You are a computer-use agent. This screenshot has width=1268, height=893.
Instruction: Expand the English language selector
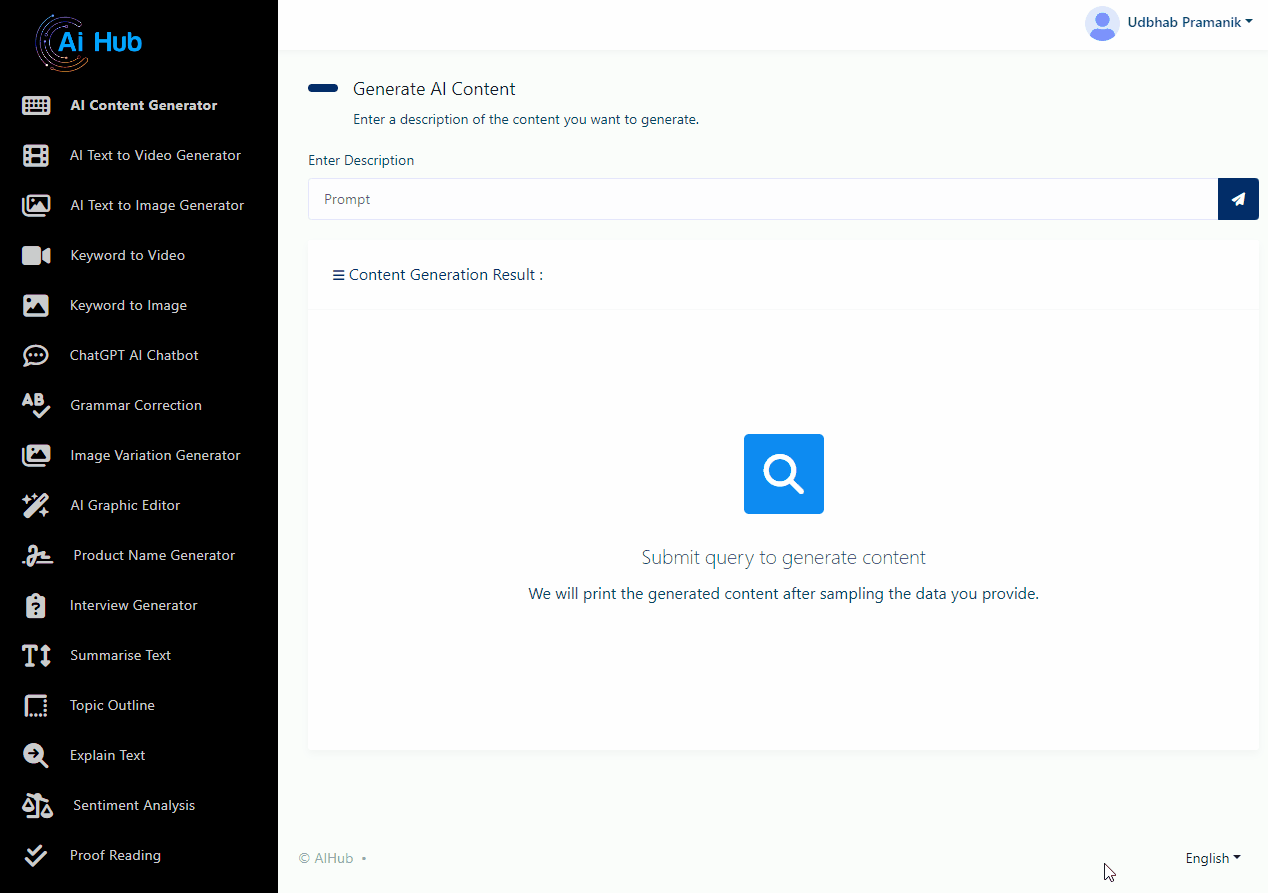point(1212,858)
